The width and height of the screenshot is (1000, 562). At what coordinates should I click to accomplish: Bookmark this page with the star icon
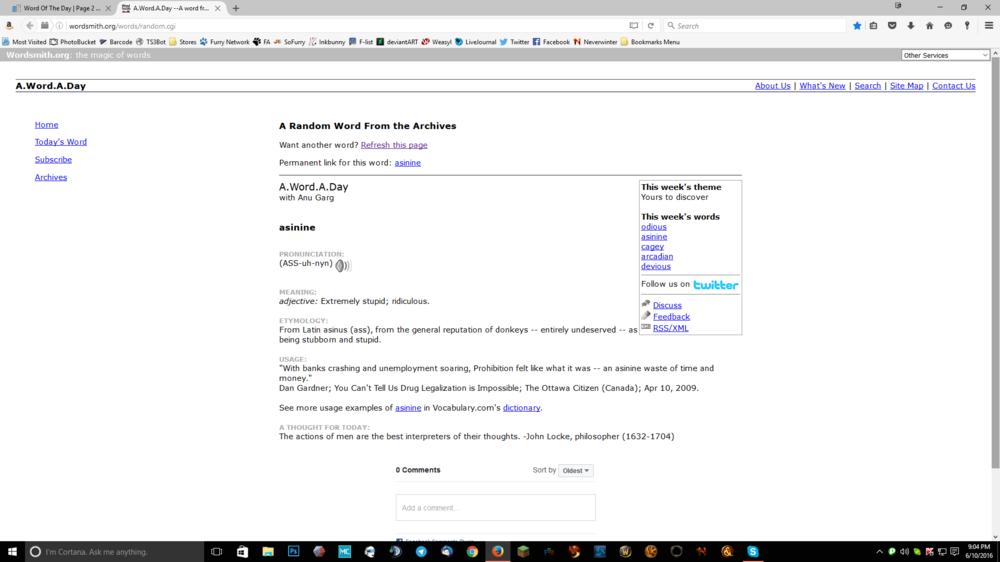[857, 26]
